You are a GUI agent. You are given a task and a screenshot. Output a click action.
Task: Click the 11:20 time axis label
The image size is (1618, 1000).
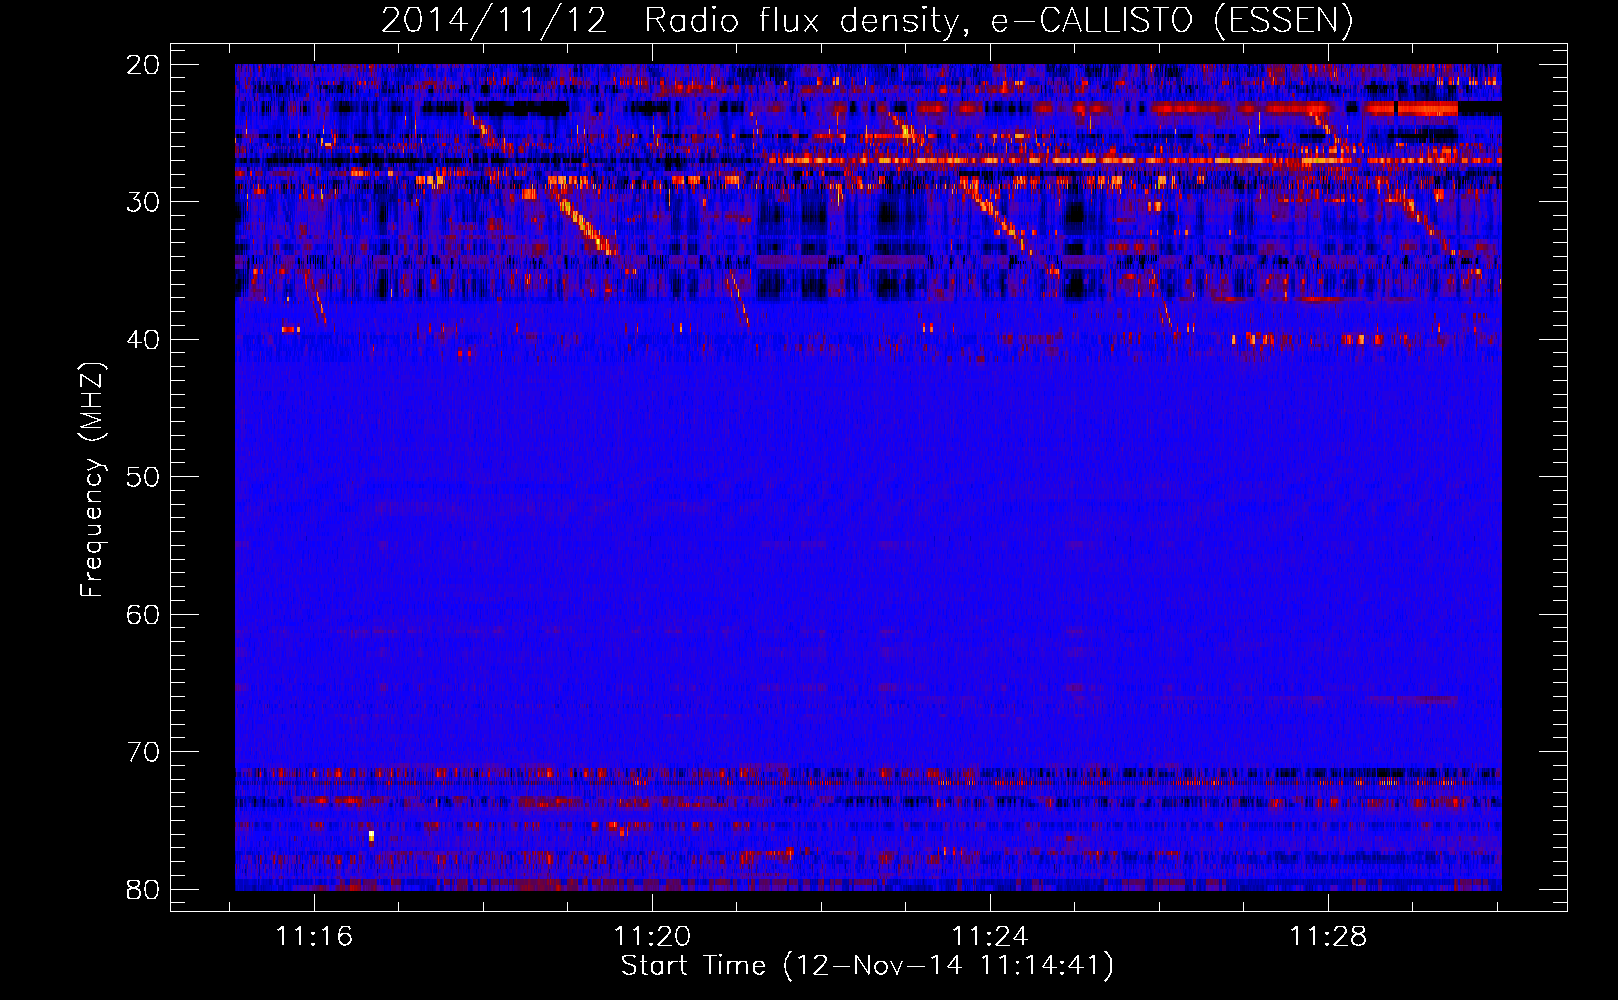click(x=652, y=937)
